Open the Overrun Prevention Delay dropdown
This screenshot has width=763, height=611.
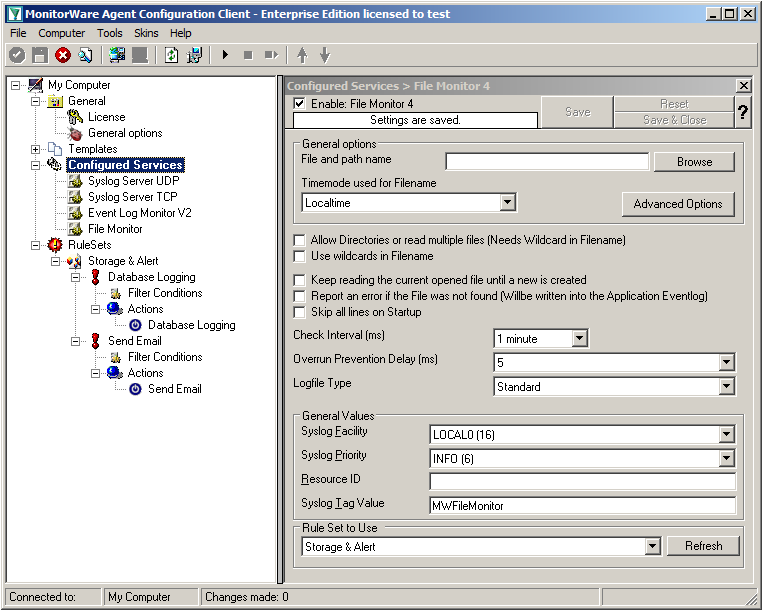(726, 362)
